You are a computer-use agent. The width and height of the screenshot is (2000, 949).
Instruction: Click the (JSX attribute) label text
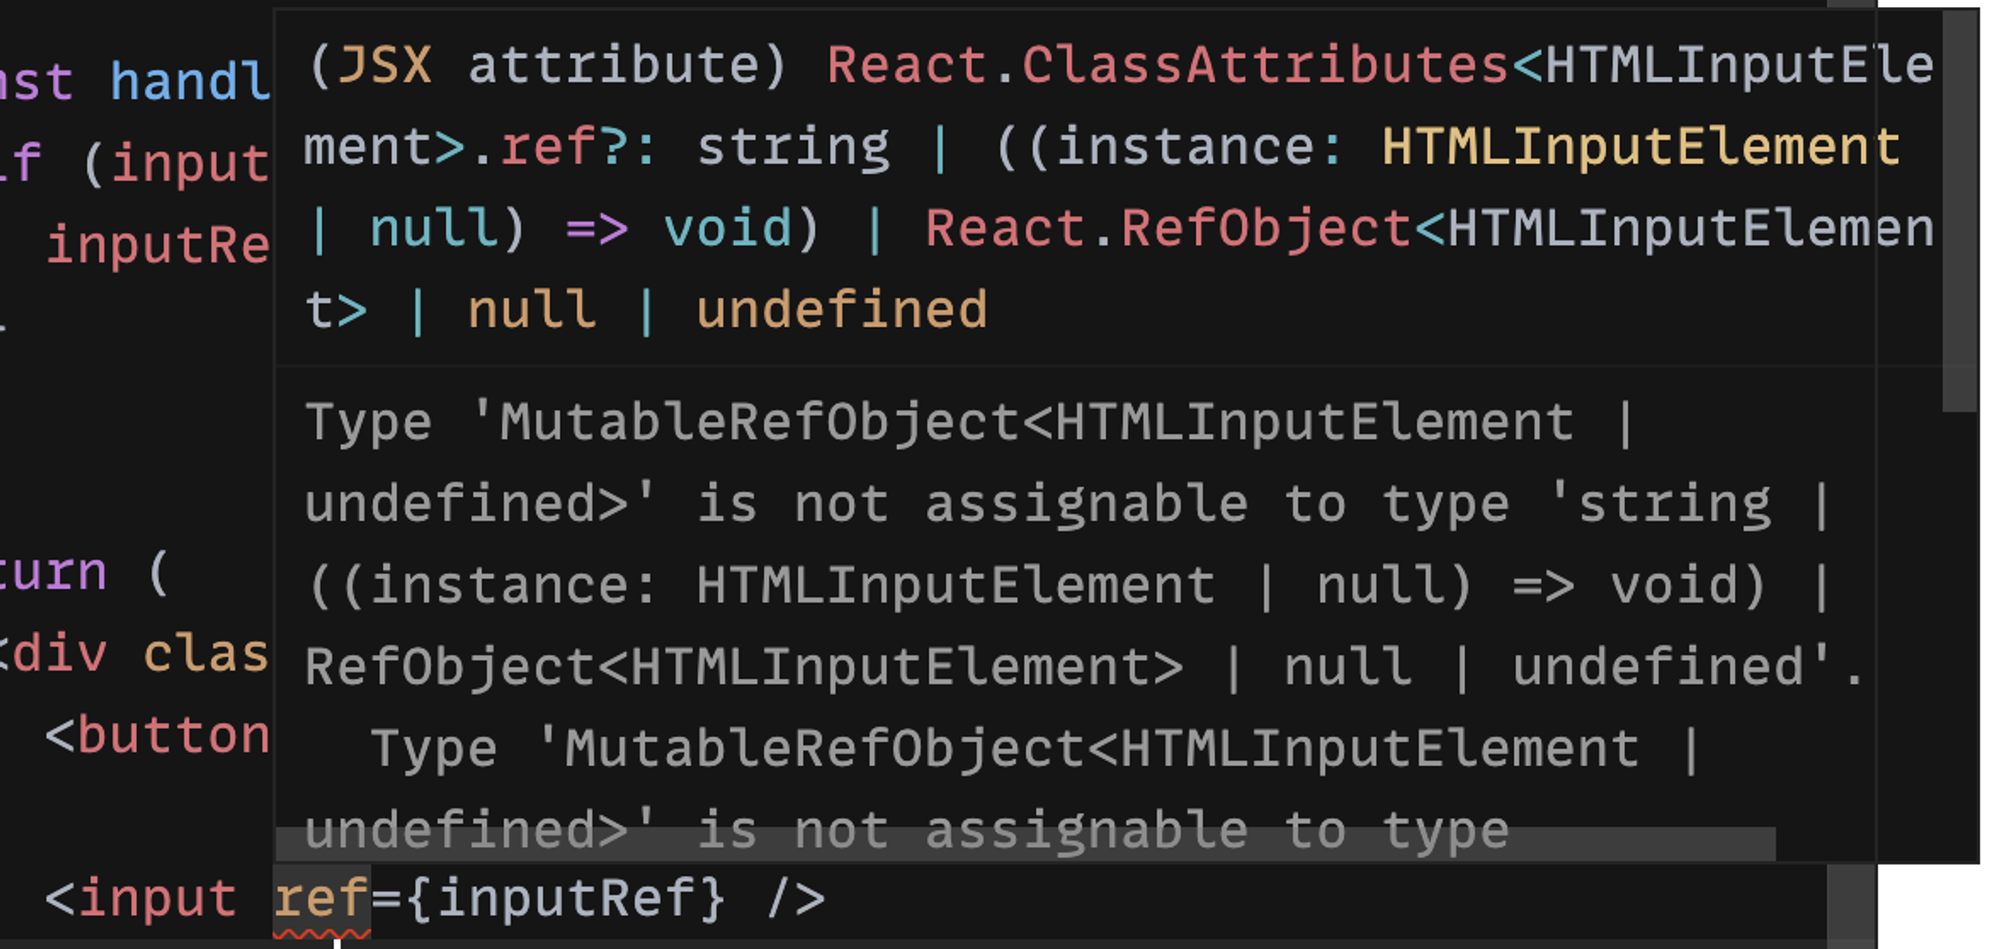[x=547, y=66]
